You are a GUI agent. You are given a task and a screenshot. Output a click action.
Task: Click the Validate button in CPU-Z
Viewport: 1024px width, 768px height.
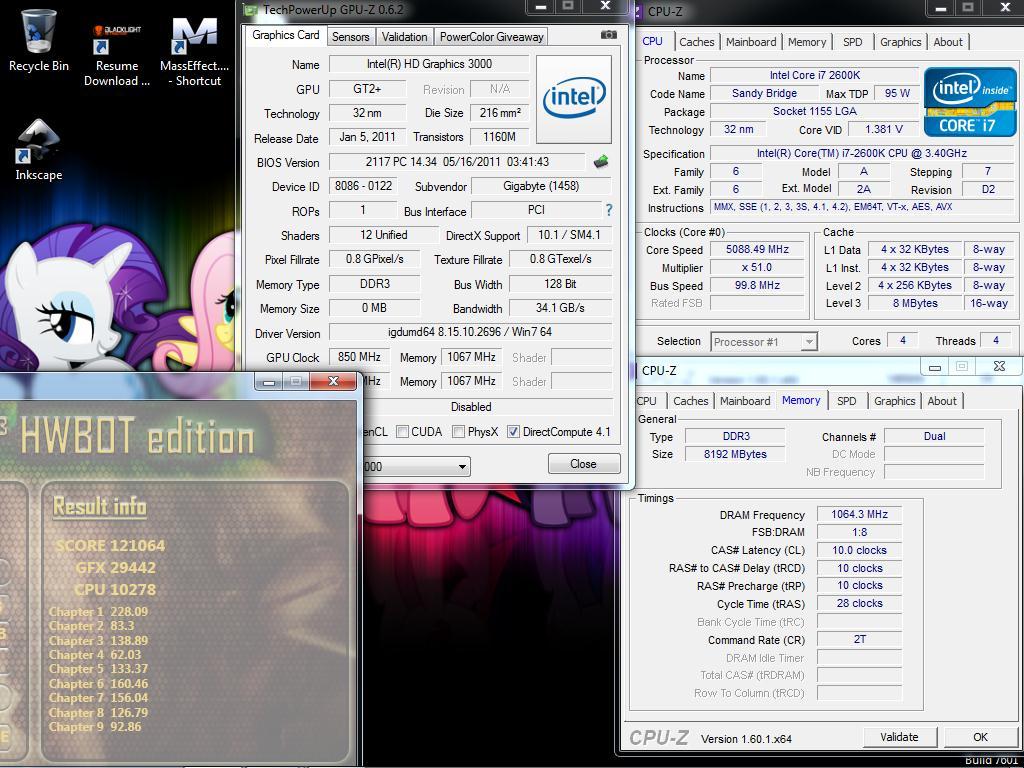(x=899, y=737)
